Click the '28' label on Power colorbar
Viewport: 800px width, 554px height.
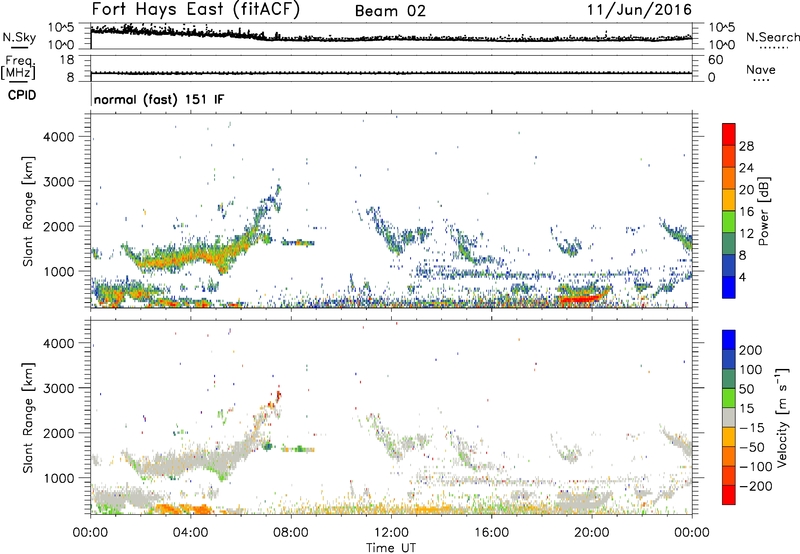[746, 146]
